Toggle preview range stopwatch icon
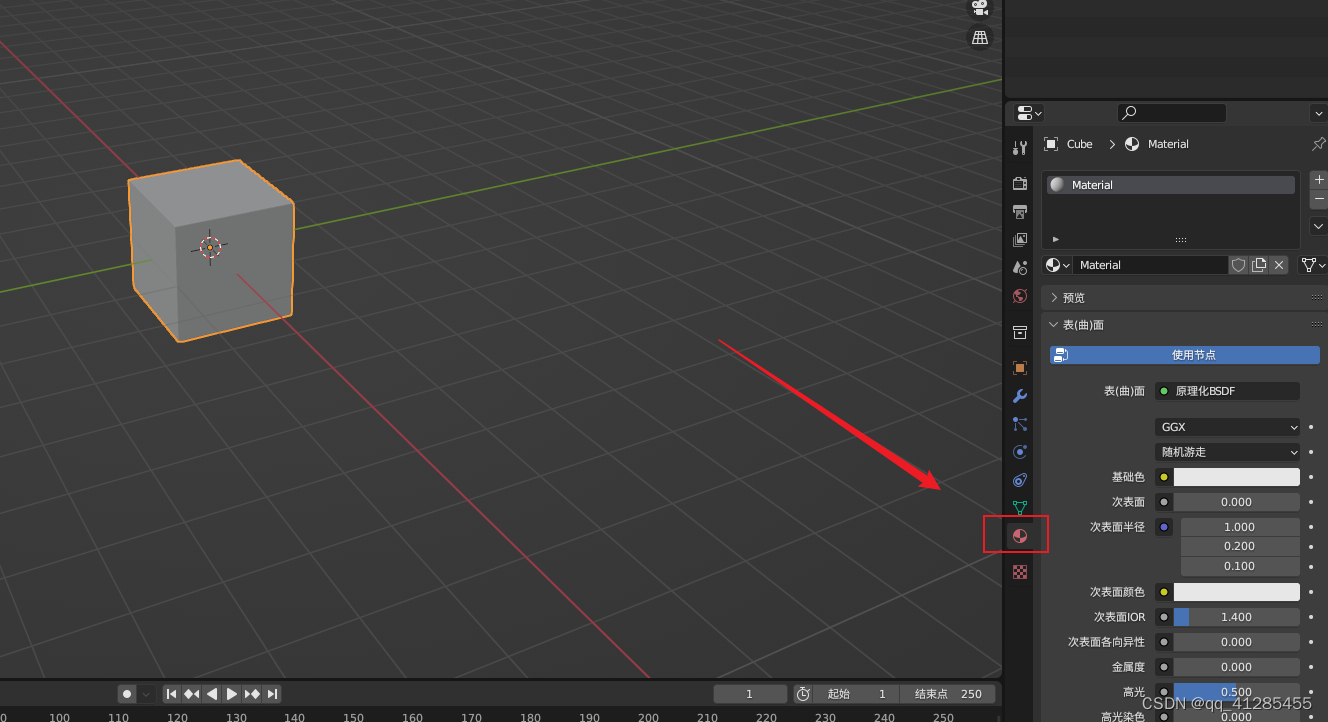The width and height of the screenshot is (1328, 722). (x=803, y=693)
